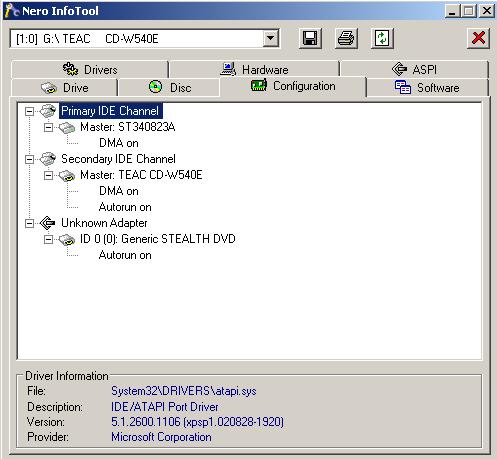Screen dimensions: 497x459
Task: Switch to the ASPI tab
Action: (x=414, y=70)
